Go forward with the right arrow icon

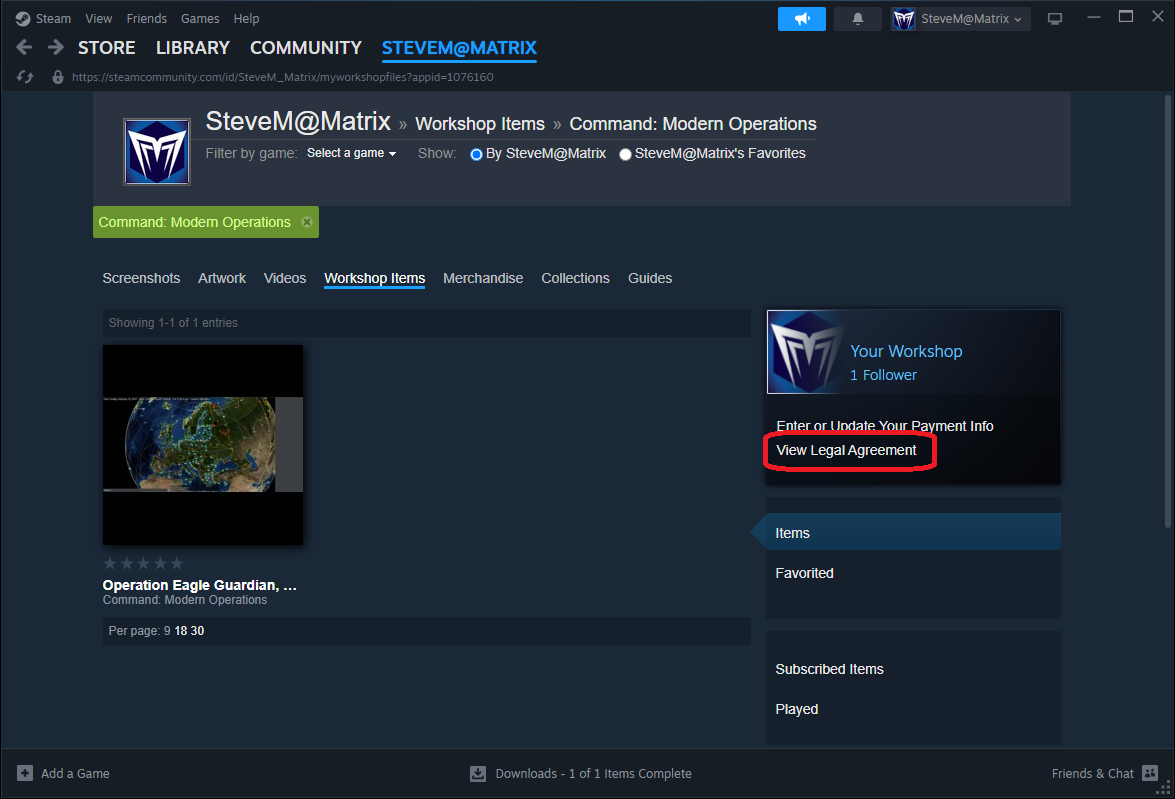(x=55, y=48)
